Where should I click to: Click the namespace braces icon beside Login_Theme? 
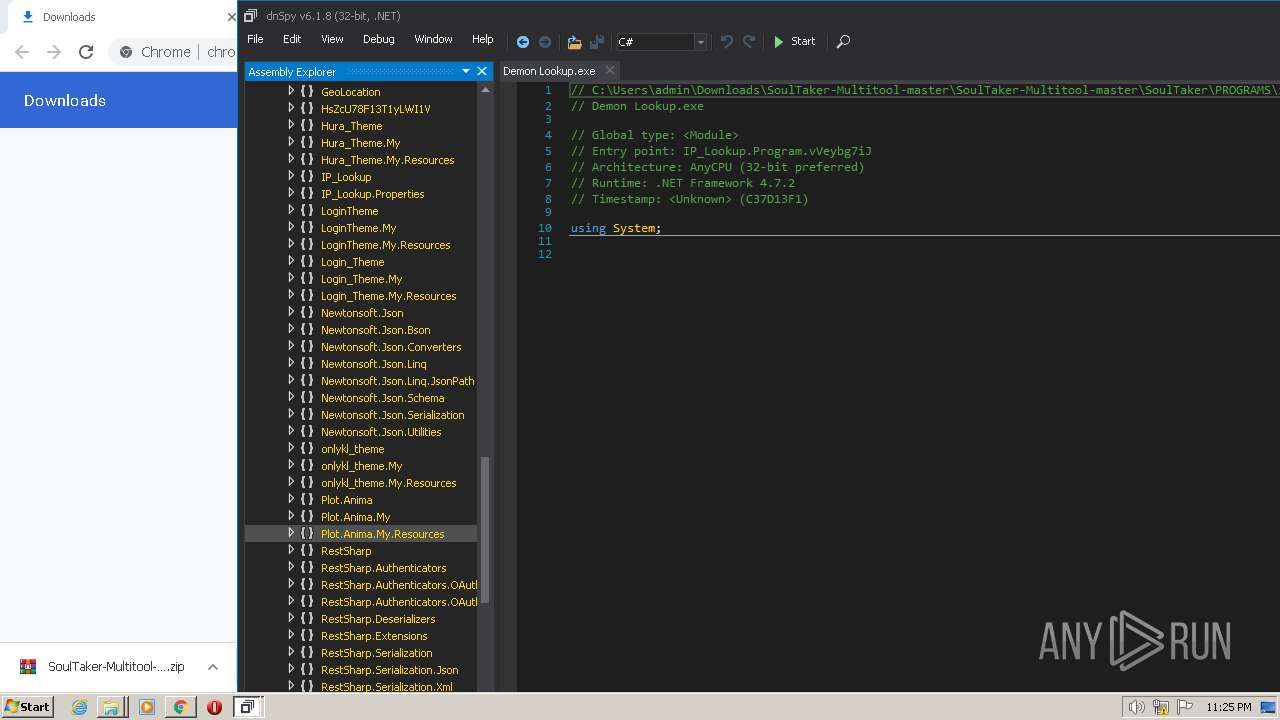coord(307,262)
